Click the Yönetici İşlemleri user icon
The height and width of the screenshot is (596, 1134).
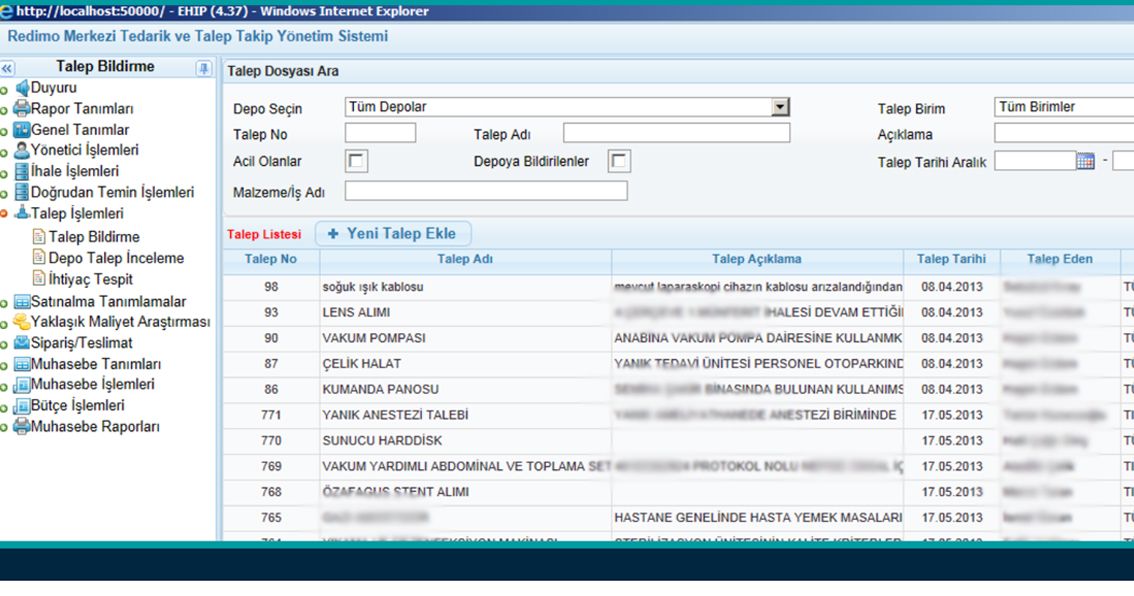(x=22, y=151)
